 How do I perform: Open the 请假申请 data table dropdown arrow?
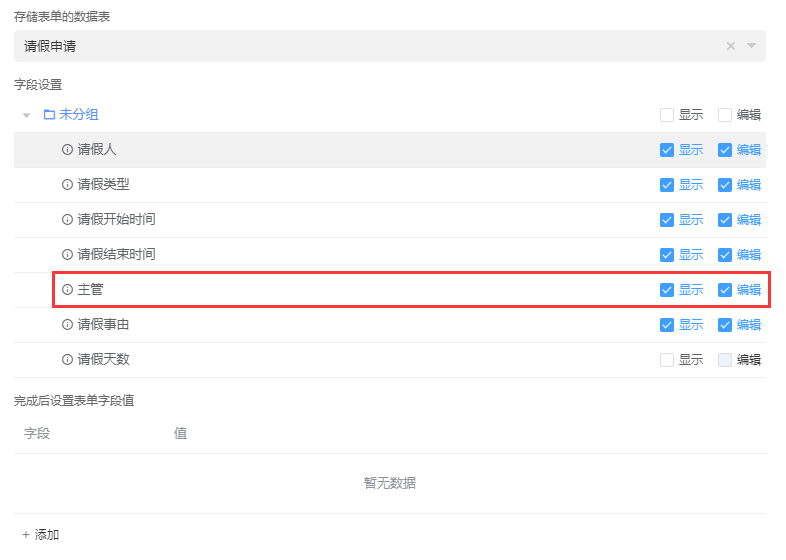751,46
